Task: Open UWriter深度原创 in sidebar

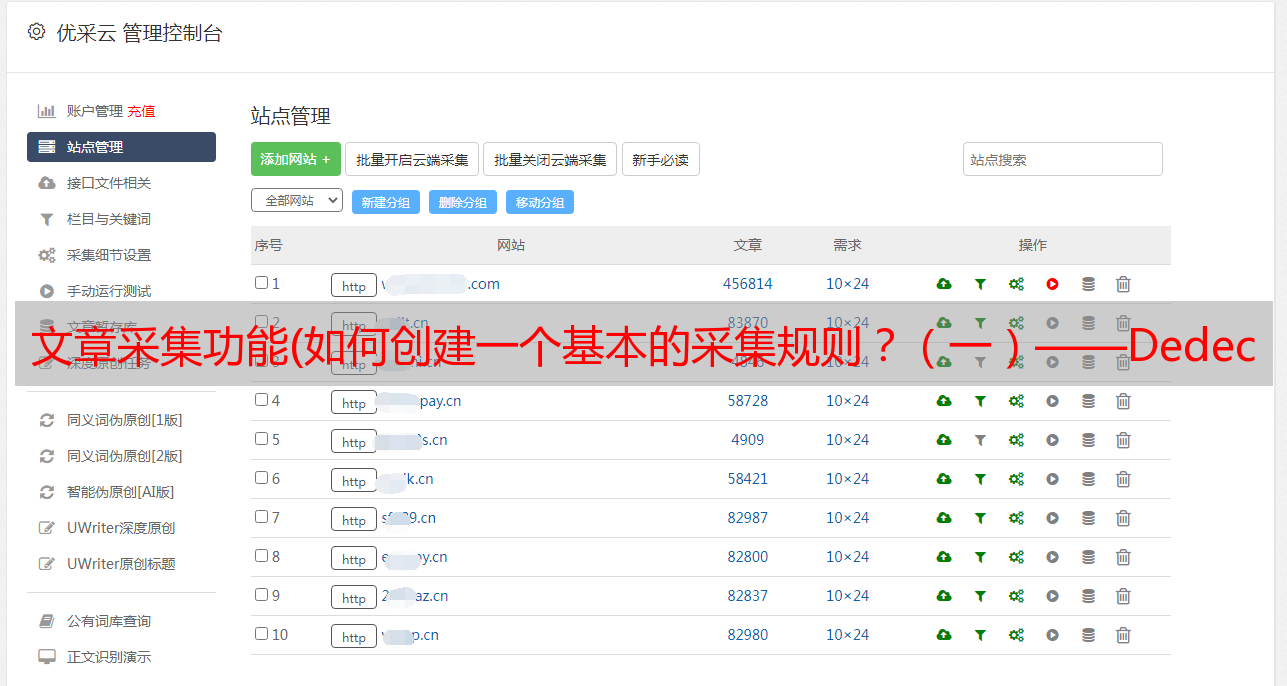Action: (121, 528)
